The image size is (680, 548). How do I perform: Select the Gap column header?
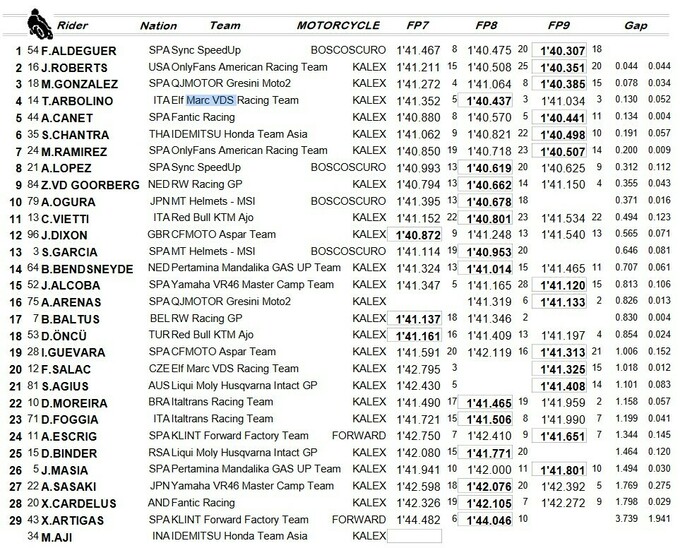pos(634,24)
